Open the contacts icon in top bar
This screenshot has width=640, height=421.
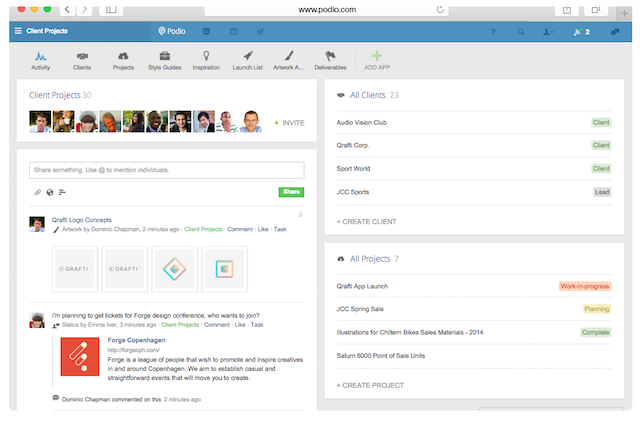tap(207, 31)
